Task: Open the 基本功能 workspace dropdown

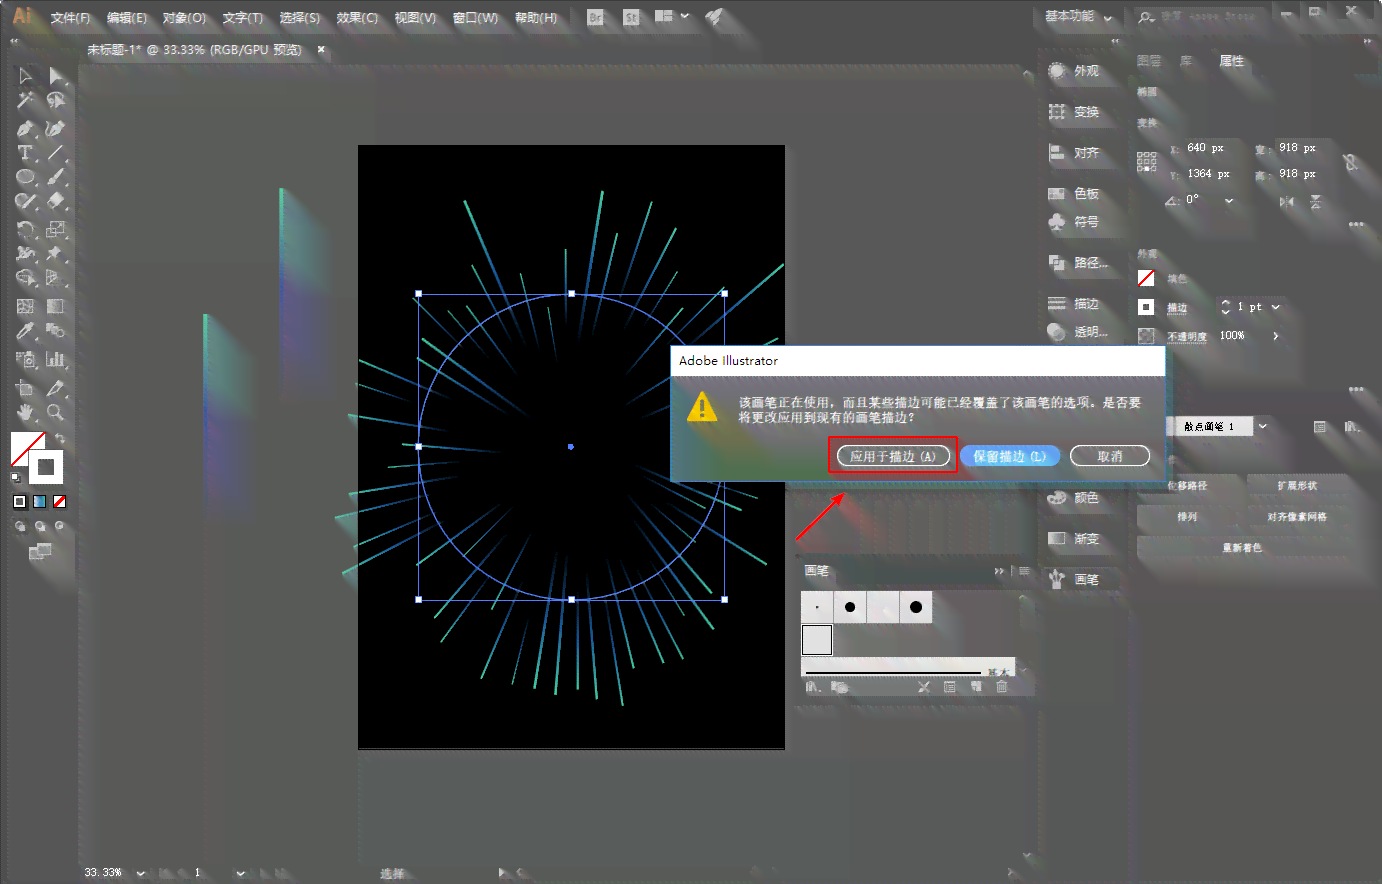Action: (x=1078, y=17)
